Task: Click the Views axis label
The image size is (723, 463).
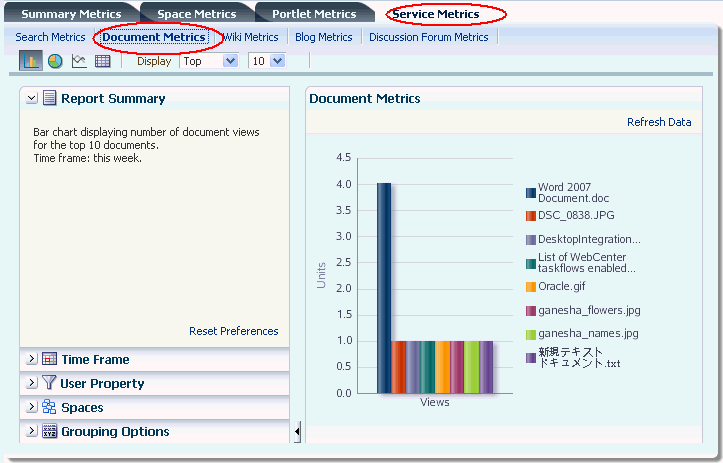Action: pyautogui.click(x=434, y=402)
